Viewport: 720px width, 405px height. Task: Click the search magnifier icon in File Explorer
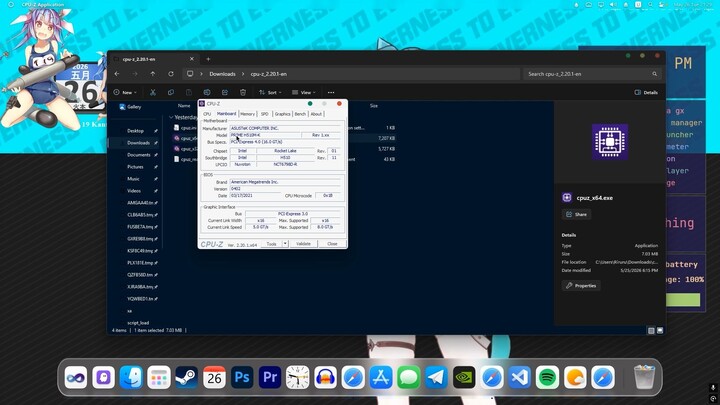pyautogui.click(x=655, y=74)
